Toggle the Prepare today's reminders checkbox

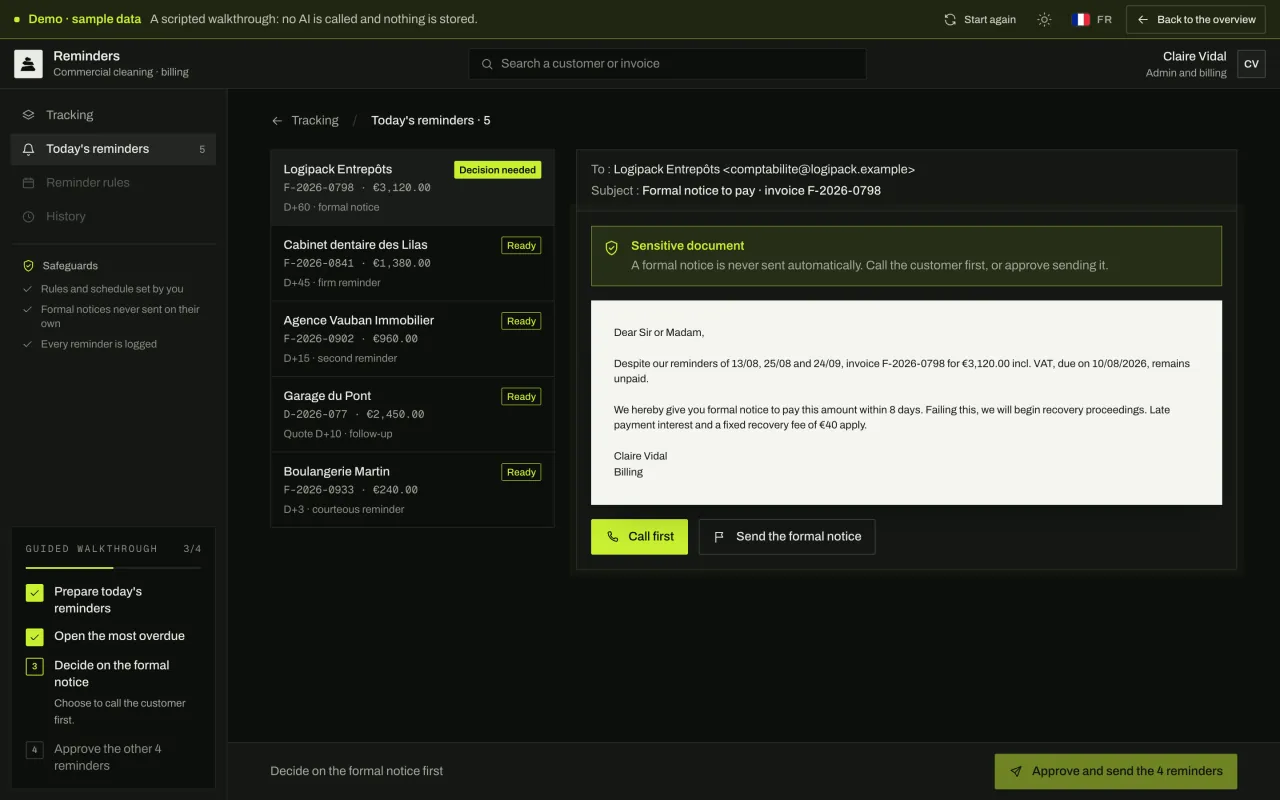pos(35,593)
